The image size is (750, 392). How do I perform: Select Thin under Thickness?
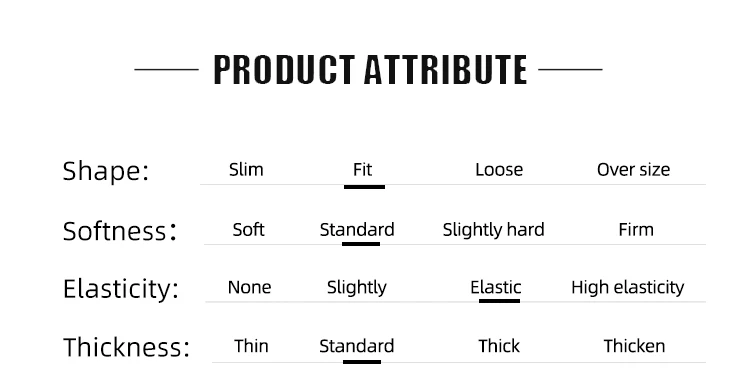pyautogui.click(x=251, y=346)
